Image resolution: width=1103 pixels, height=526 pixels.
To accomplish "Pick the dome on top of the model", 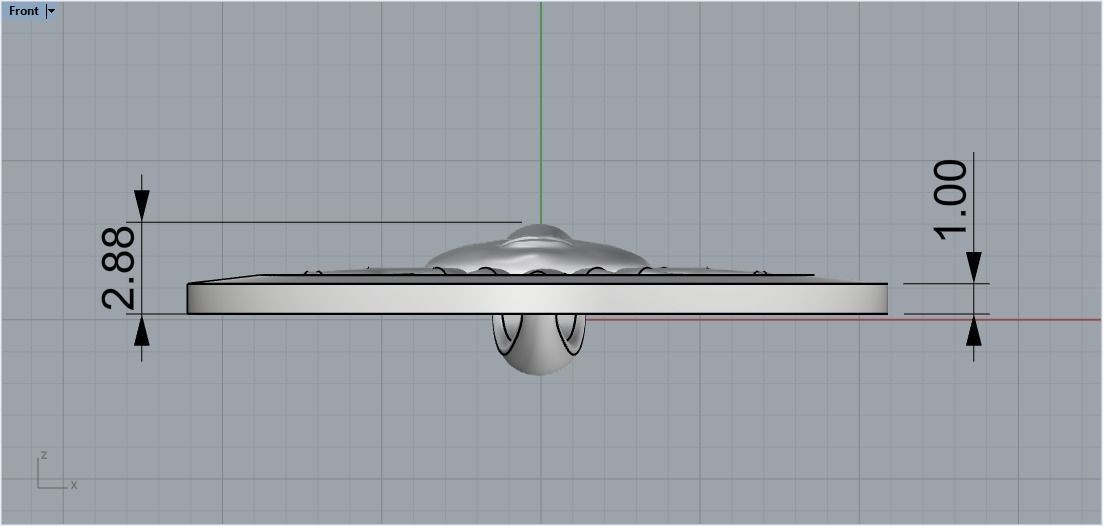I will coord(538,248).
